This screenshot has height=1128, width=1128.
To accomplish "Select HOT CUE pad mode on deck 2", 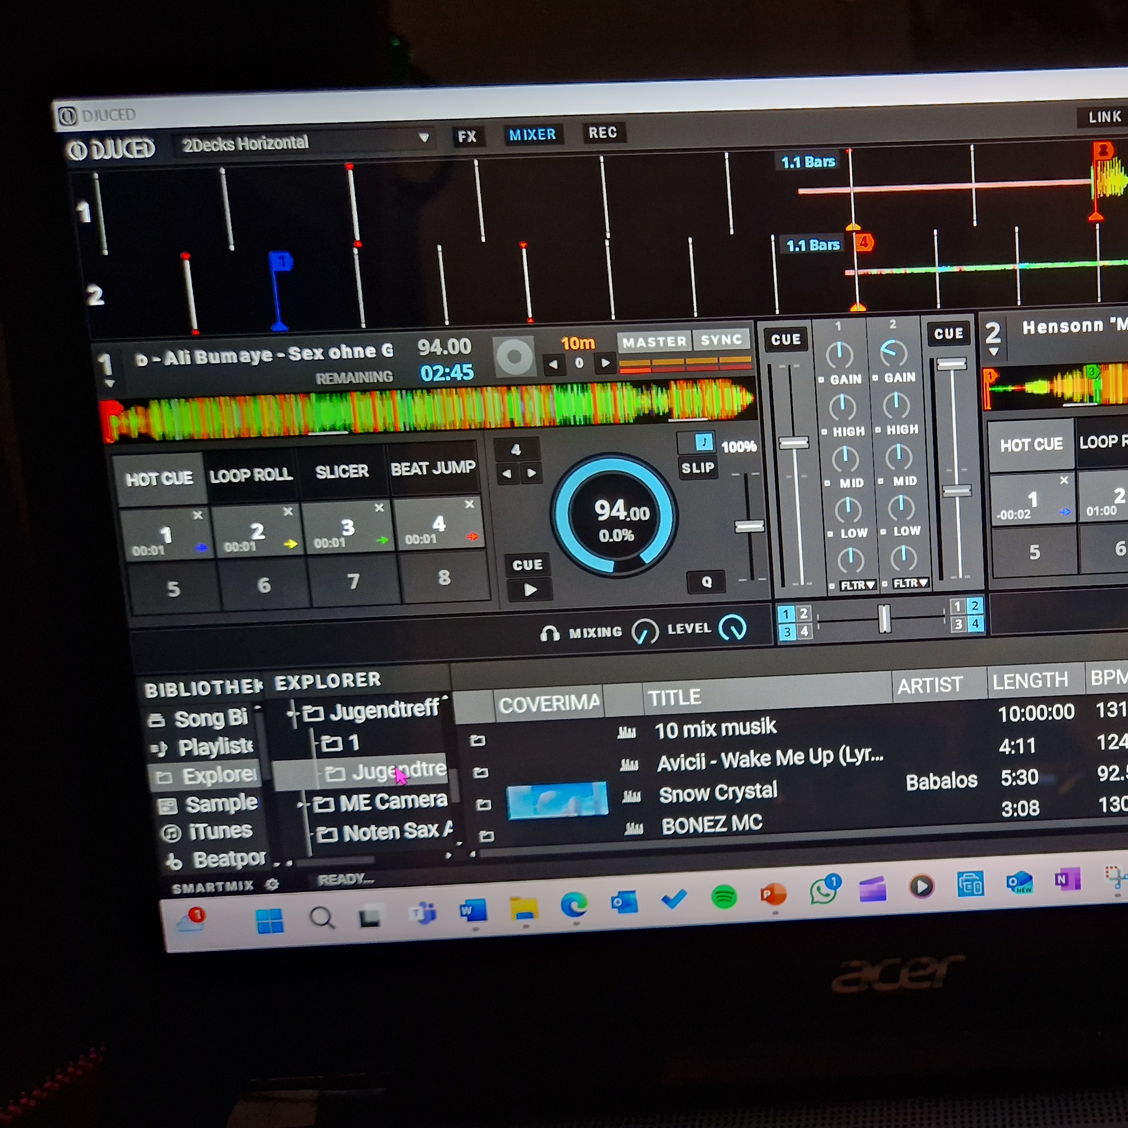I will [1031, 445].
